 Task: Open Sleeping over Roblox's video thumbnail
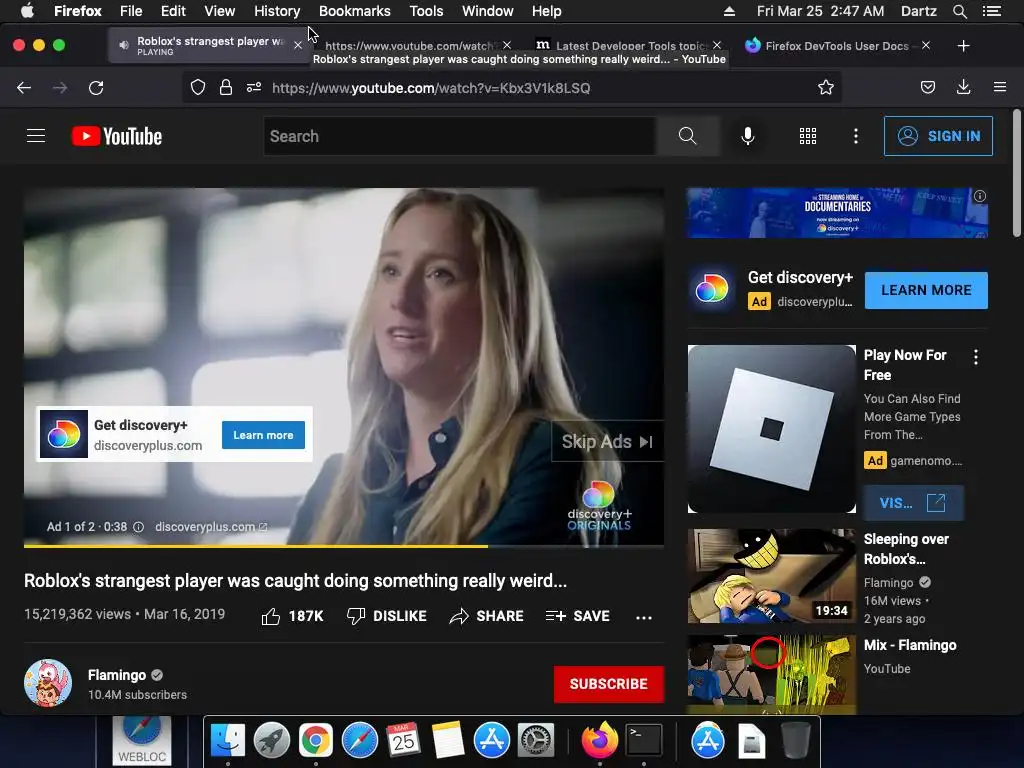(771, 576)
